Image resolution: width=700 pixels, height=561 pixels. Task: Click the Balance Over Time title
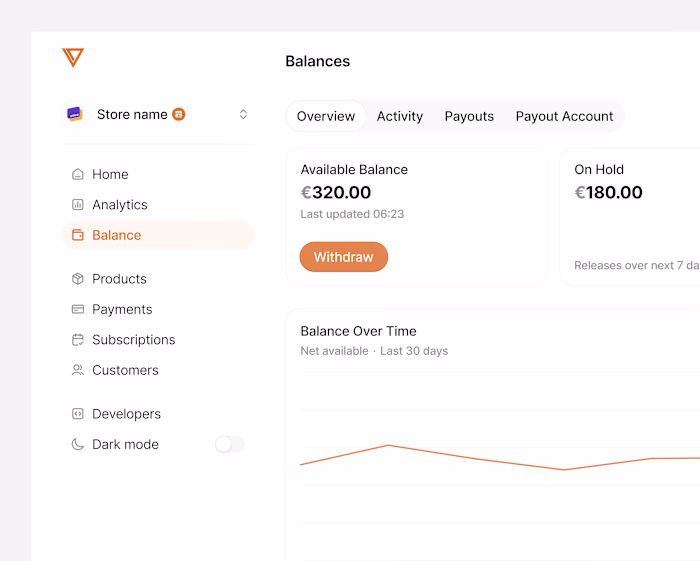tap(358, 331)
